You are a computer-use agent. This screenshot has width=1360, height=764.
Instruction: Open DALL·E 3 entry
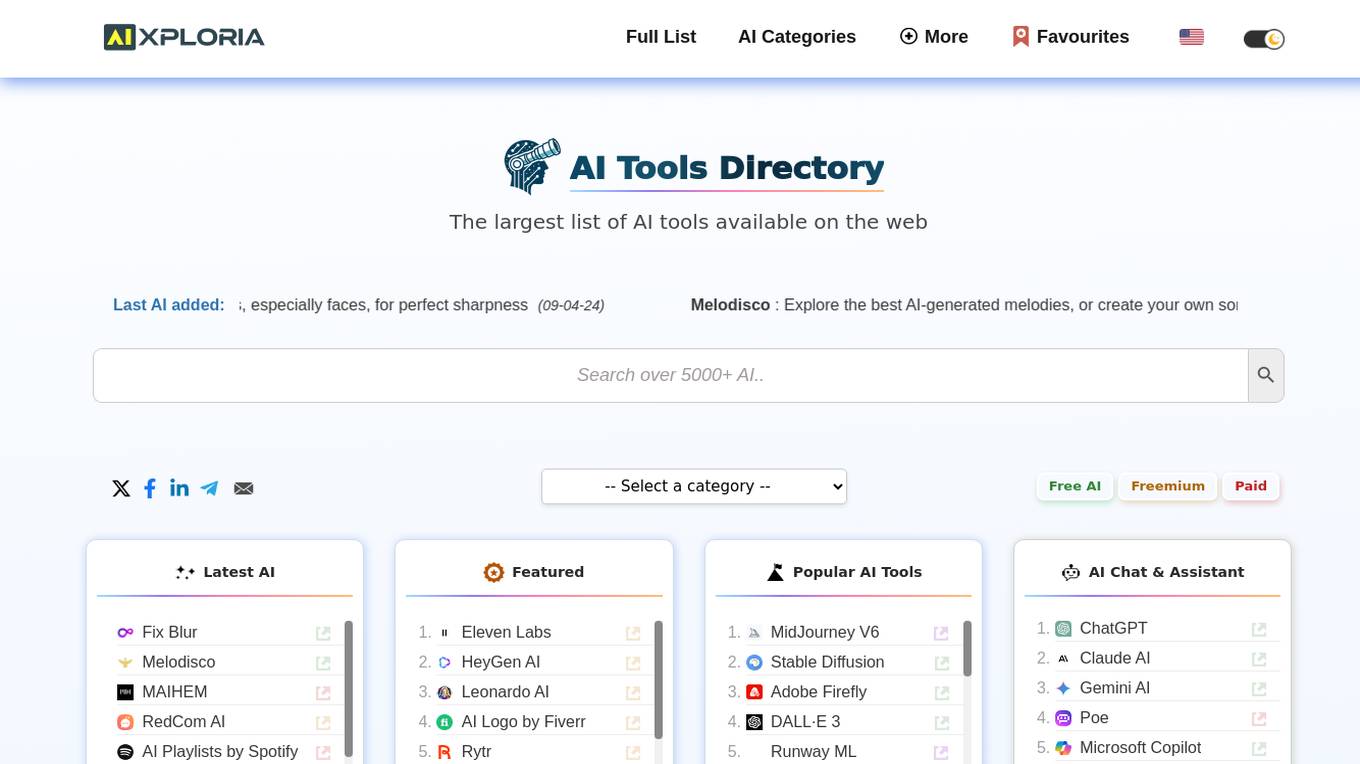(x=805, y=722)
